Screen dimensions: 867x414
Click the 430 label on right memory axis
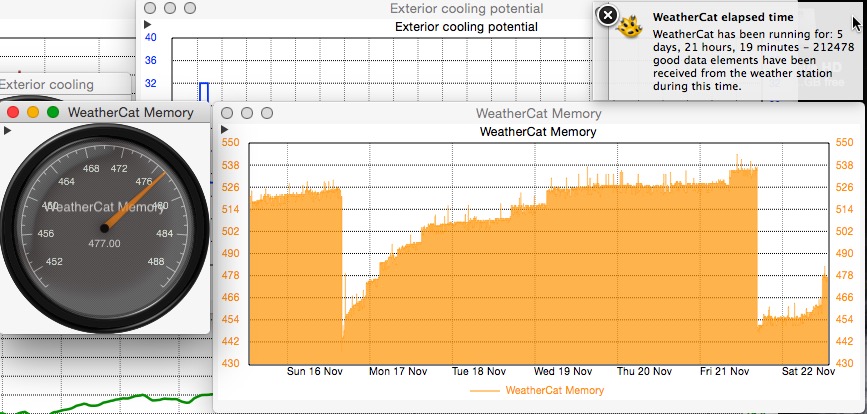coord(844,363)
